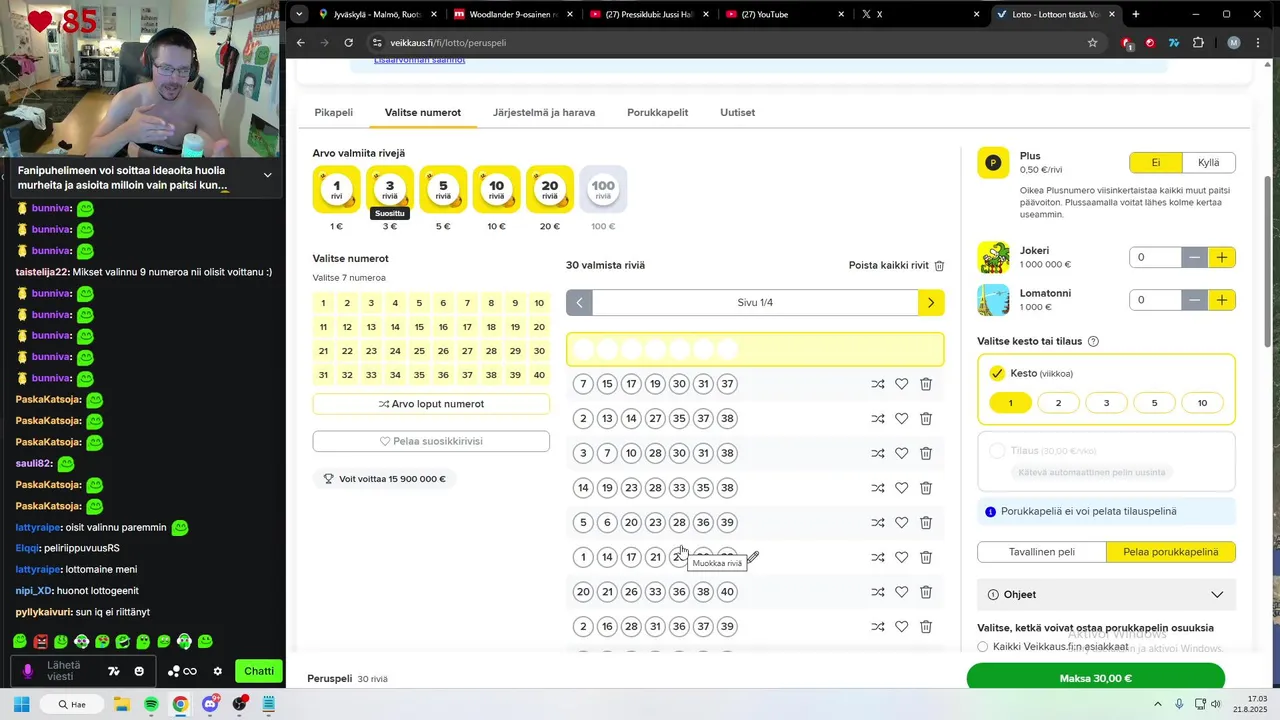Click the Chatti send button
1280x720 pixels.
[x=258, y=671]
